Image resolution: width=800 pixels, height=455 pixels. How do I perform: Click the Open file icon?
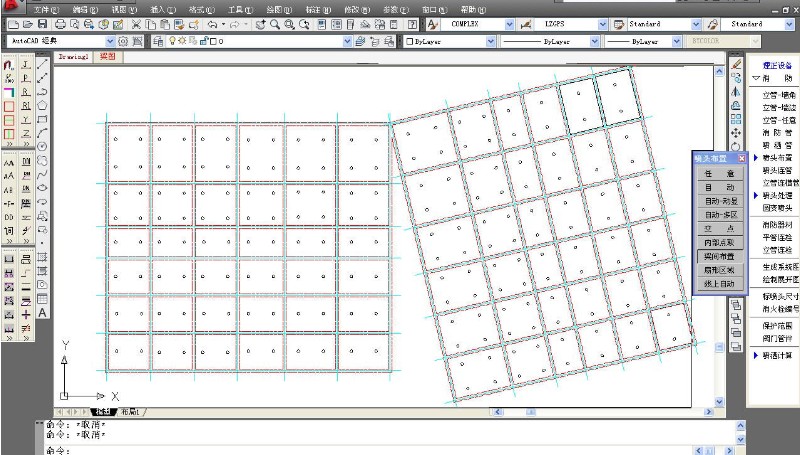(x=28, y=24)
